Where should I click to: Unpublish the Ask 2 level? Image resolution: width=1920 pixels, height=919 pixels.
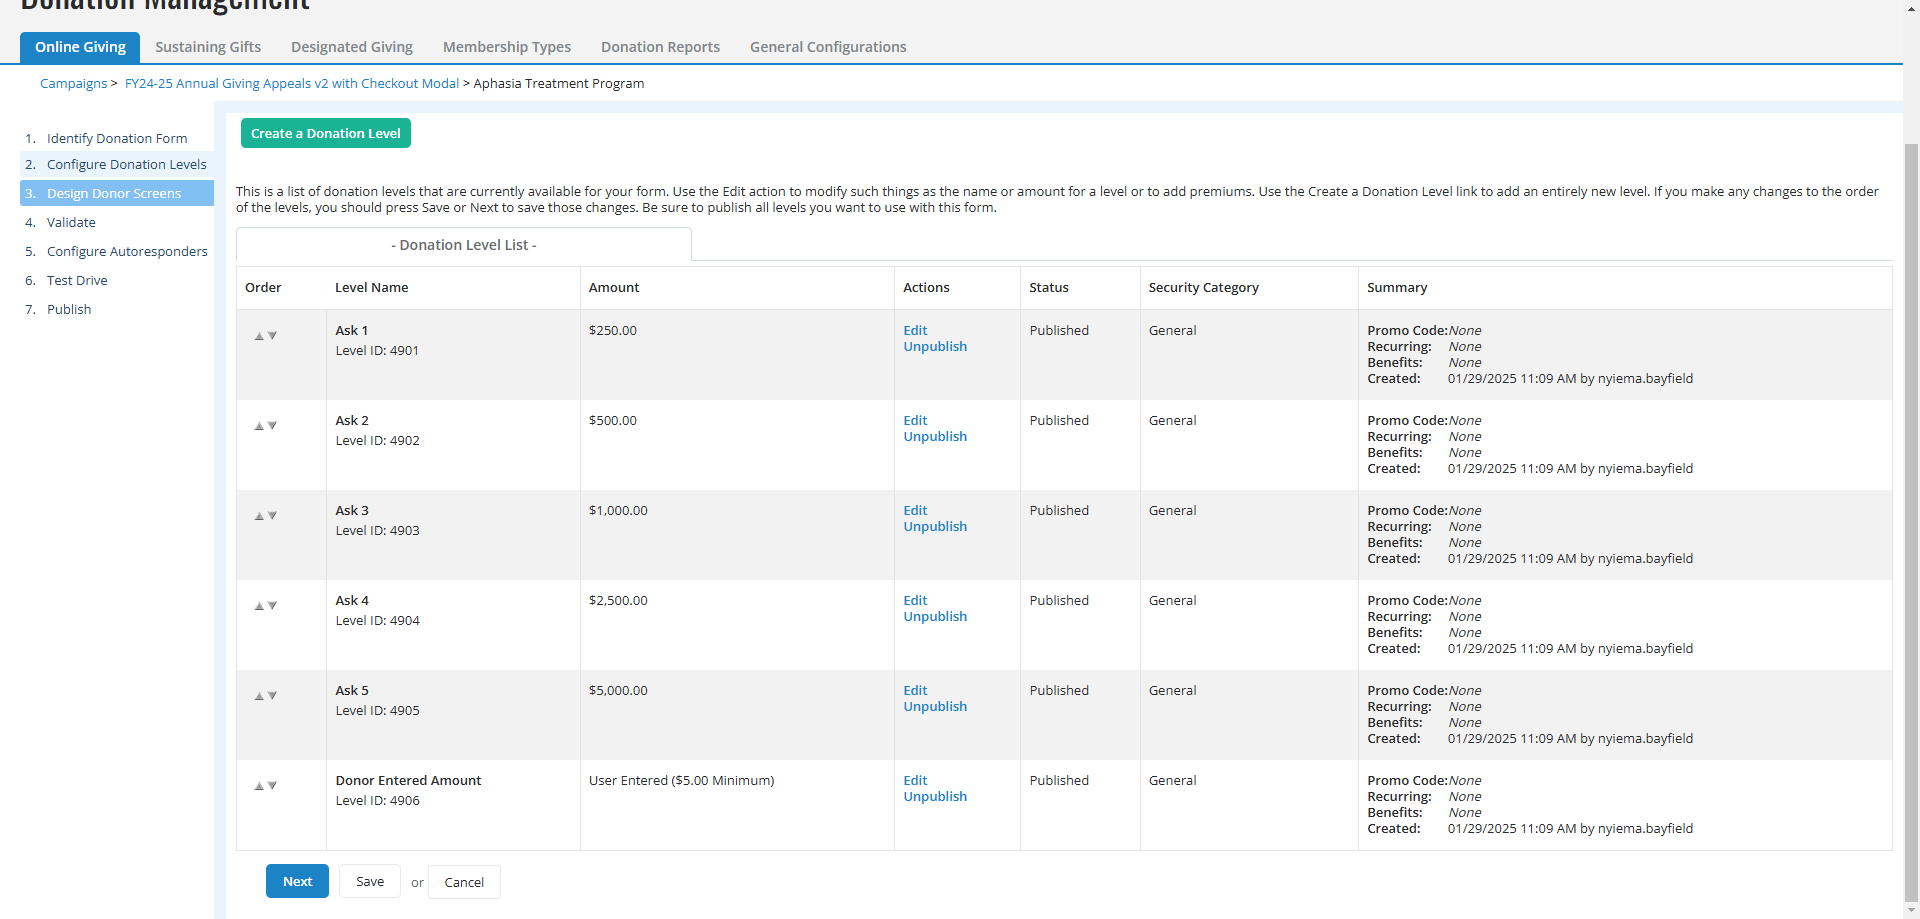(935, 436)
